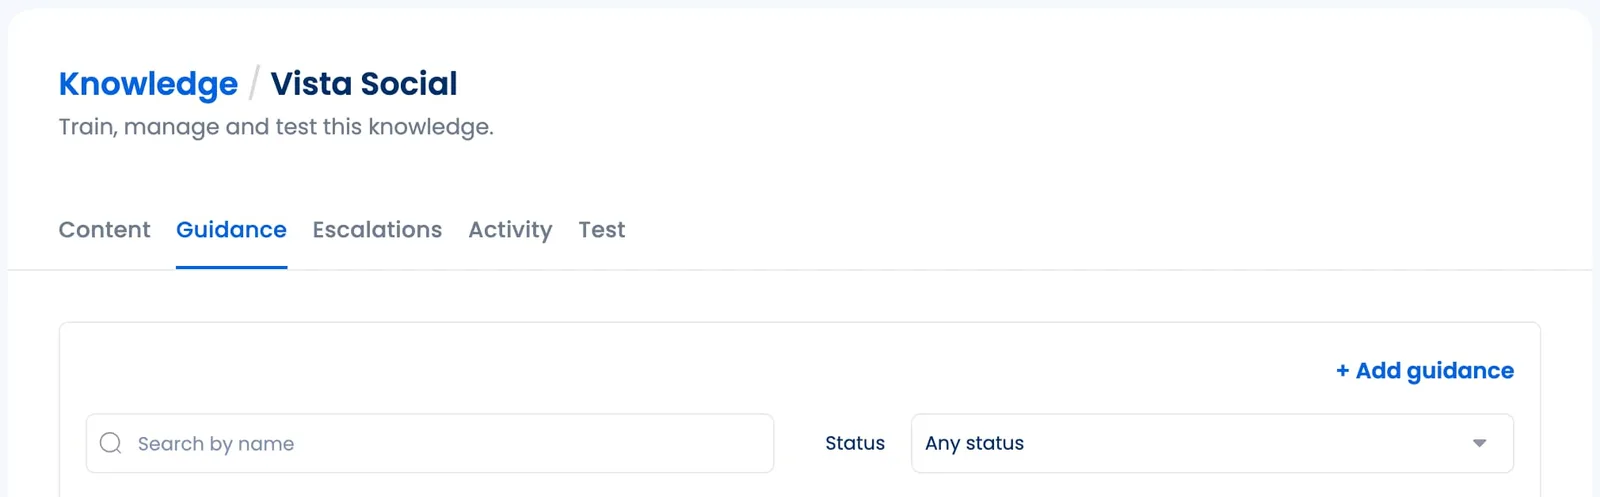Select the Test tab

pyautogui.click(x=601, y=230)
